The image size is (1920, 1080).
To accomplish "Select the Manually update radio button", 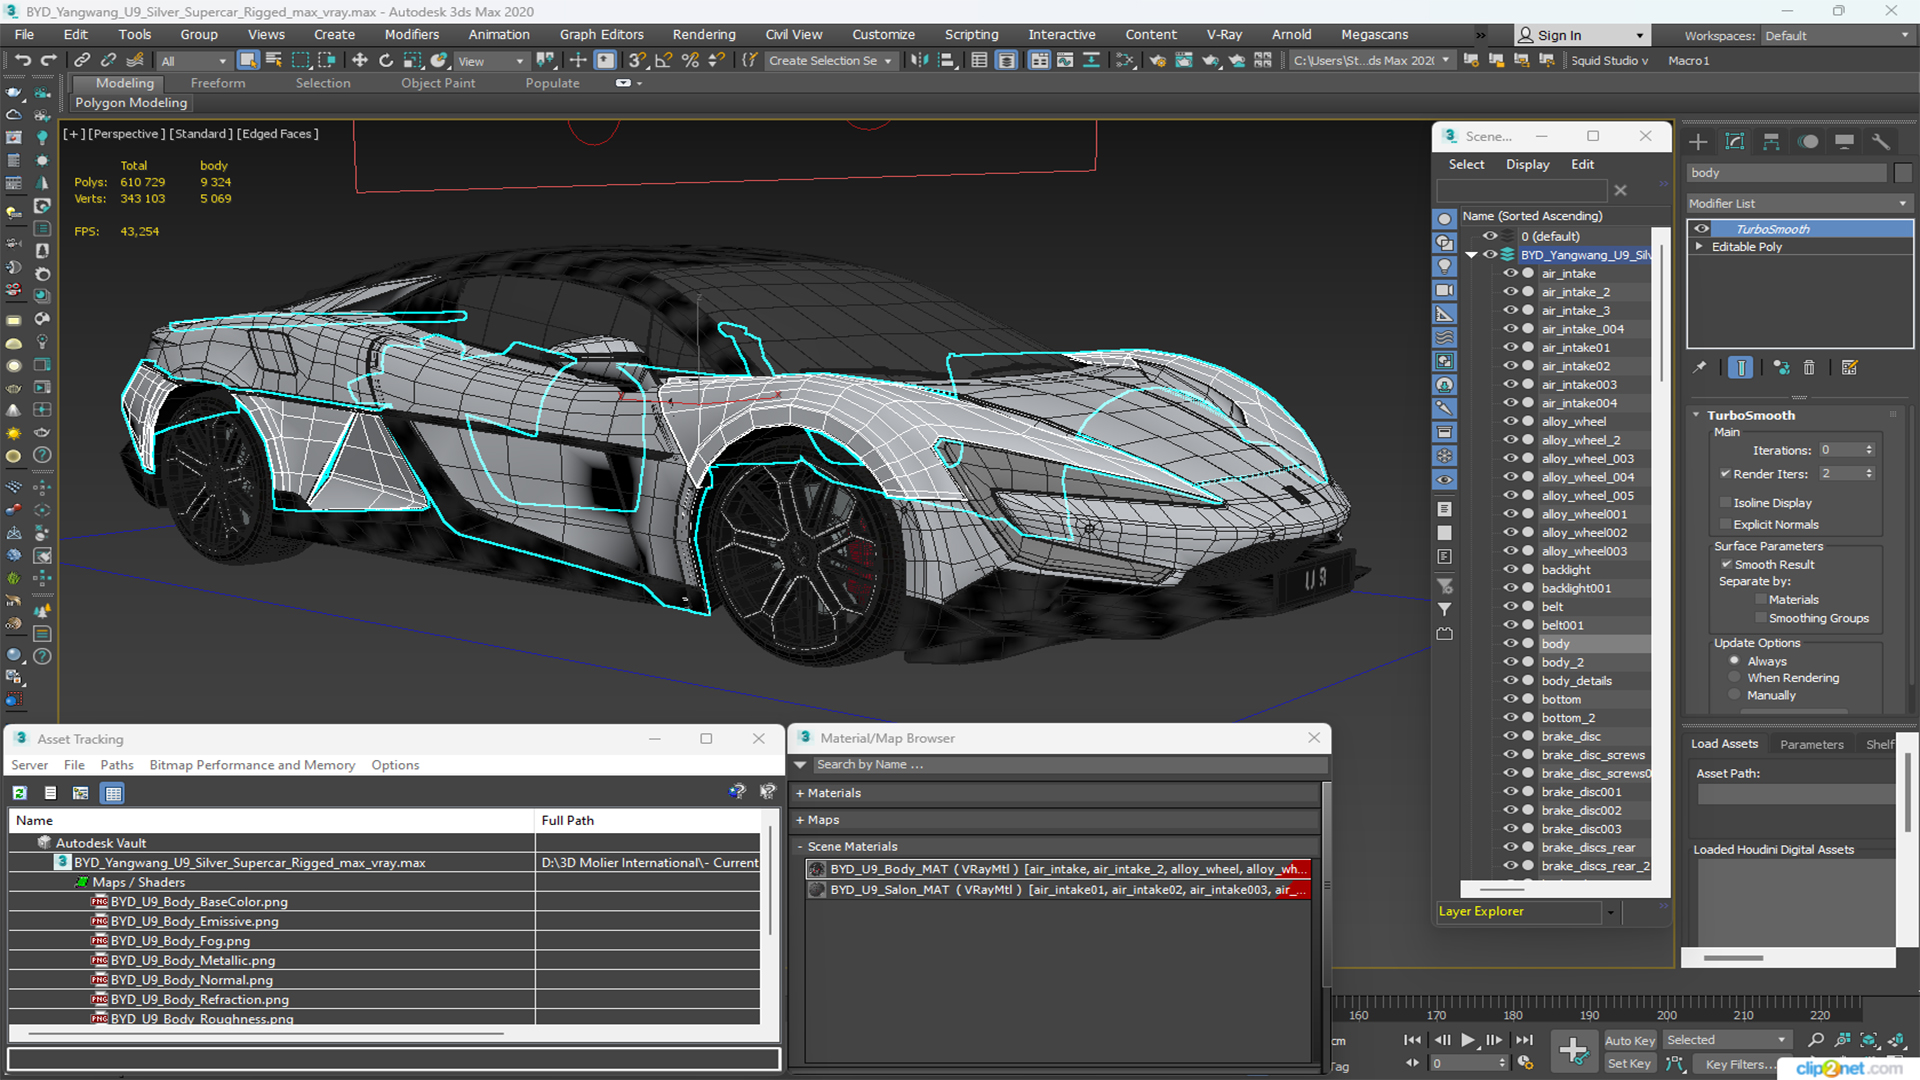I will point(1734,696).
